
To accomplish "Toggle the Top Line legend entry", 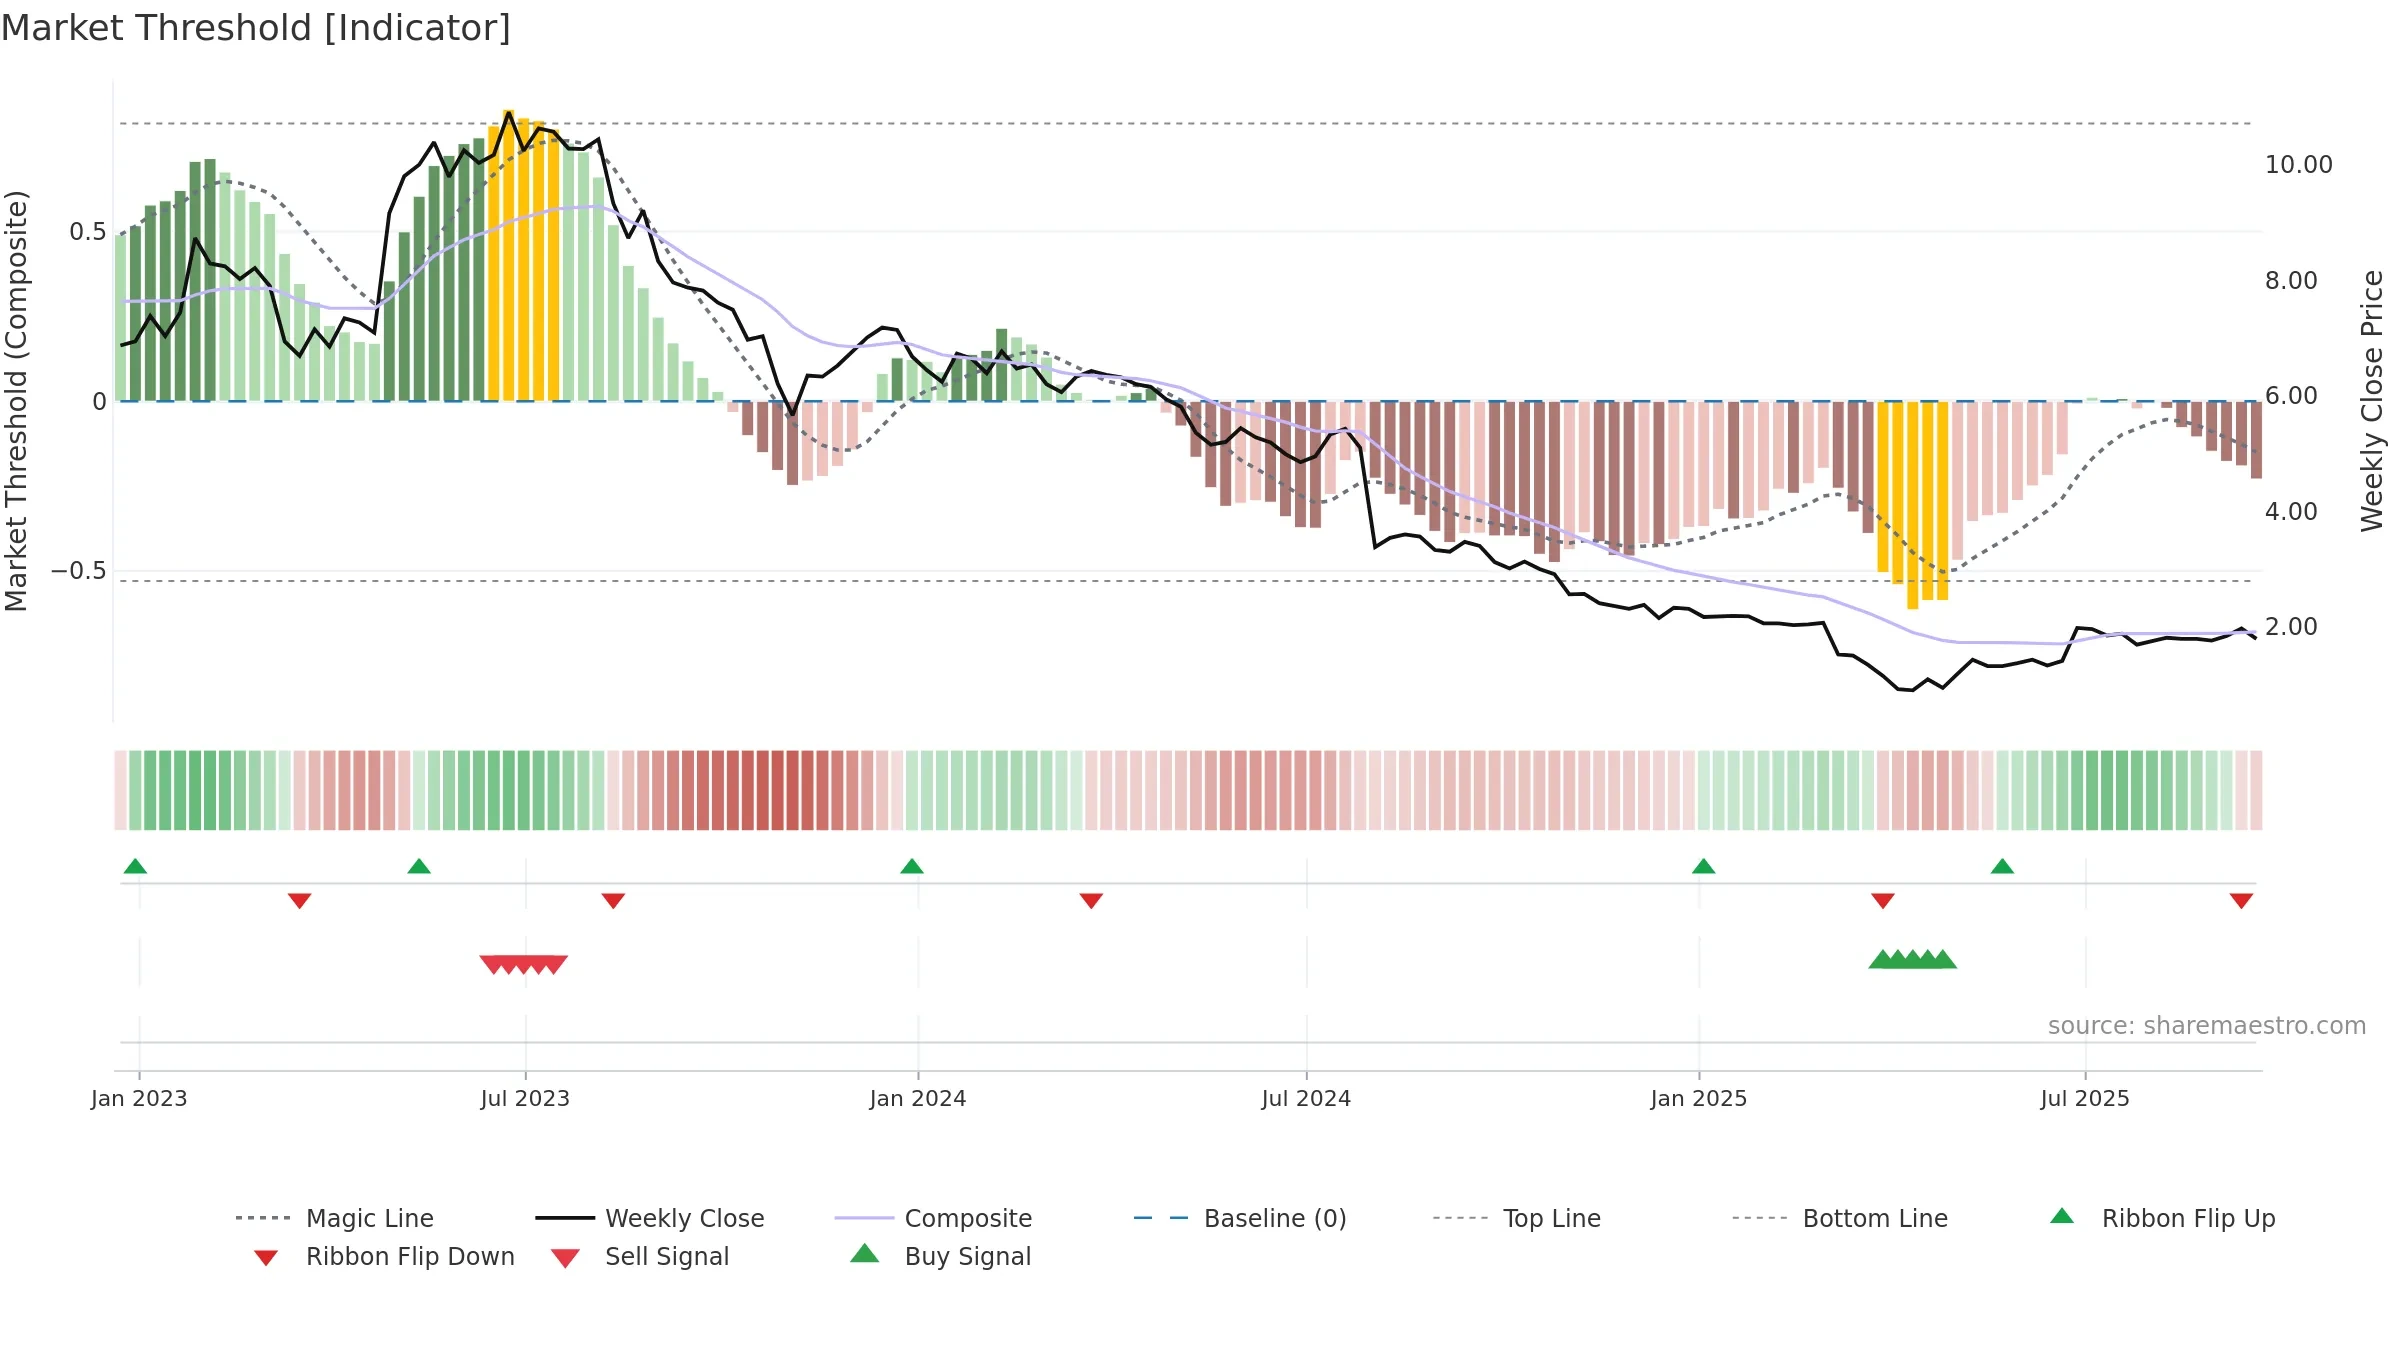I will 1516,1218.
